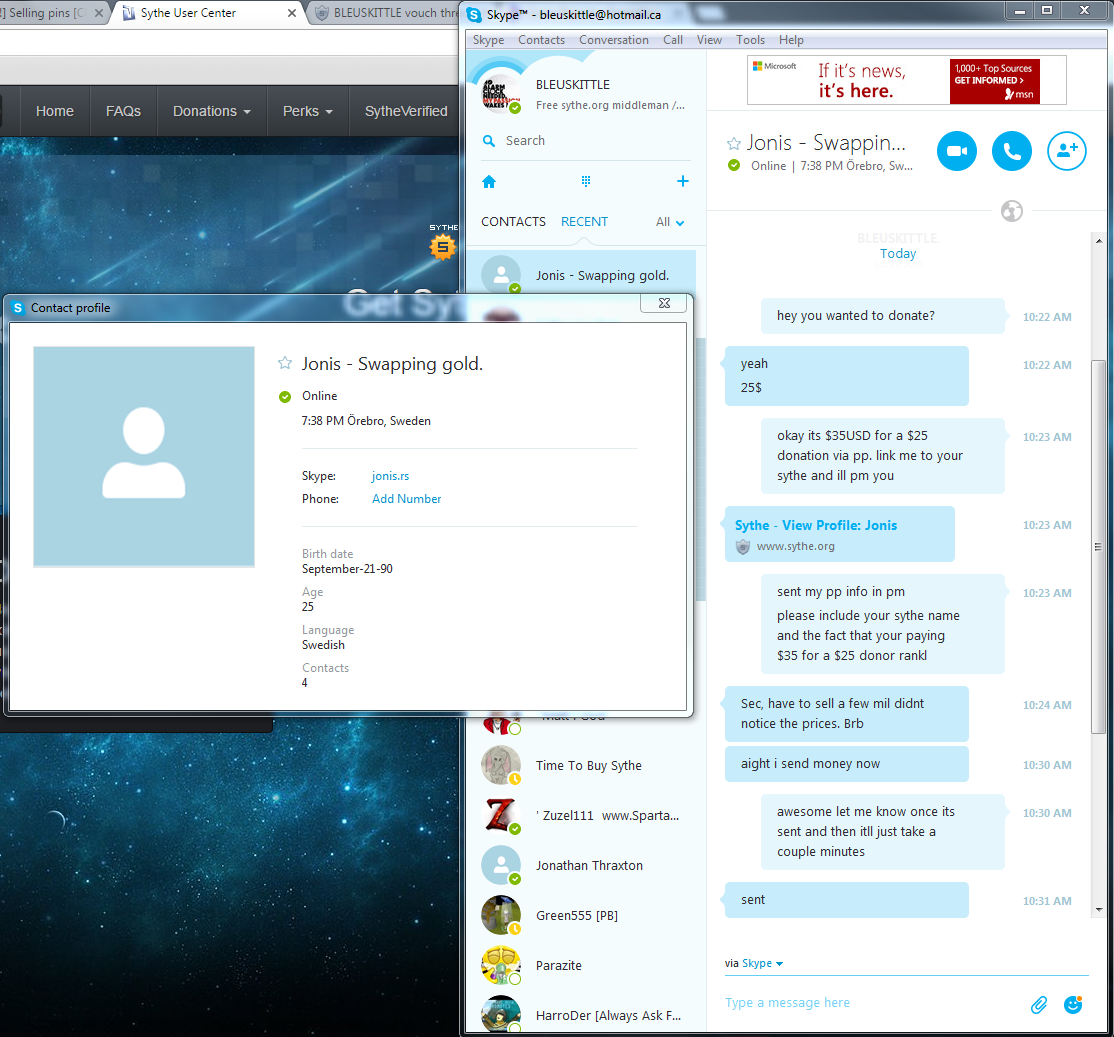Click the Green555 [PB] avatar
This screenshot has height=1037, width=1114.
coord(500,915)
